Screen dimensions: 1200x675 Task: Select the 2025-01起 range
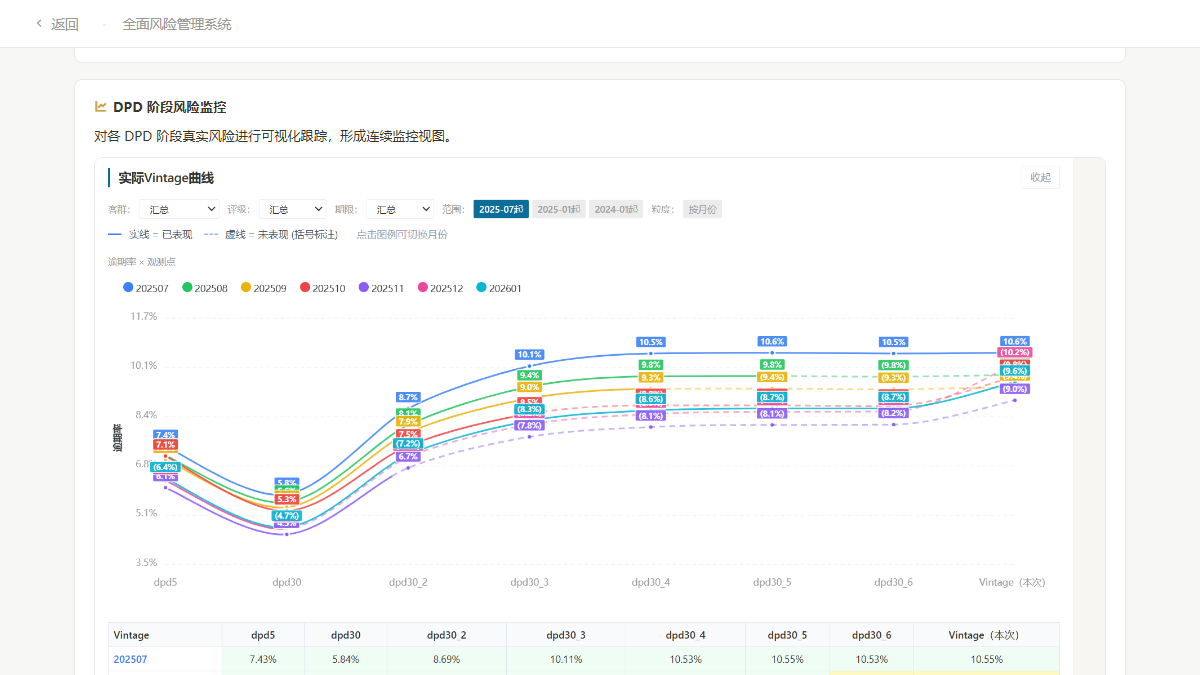click(x=559, y=209)
